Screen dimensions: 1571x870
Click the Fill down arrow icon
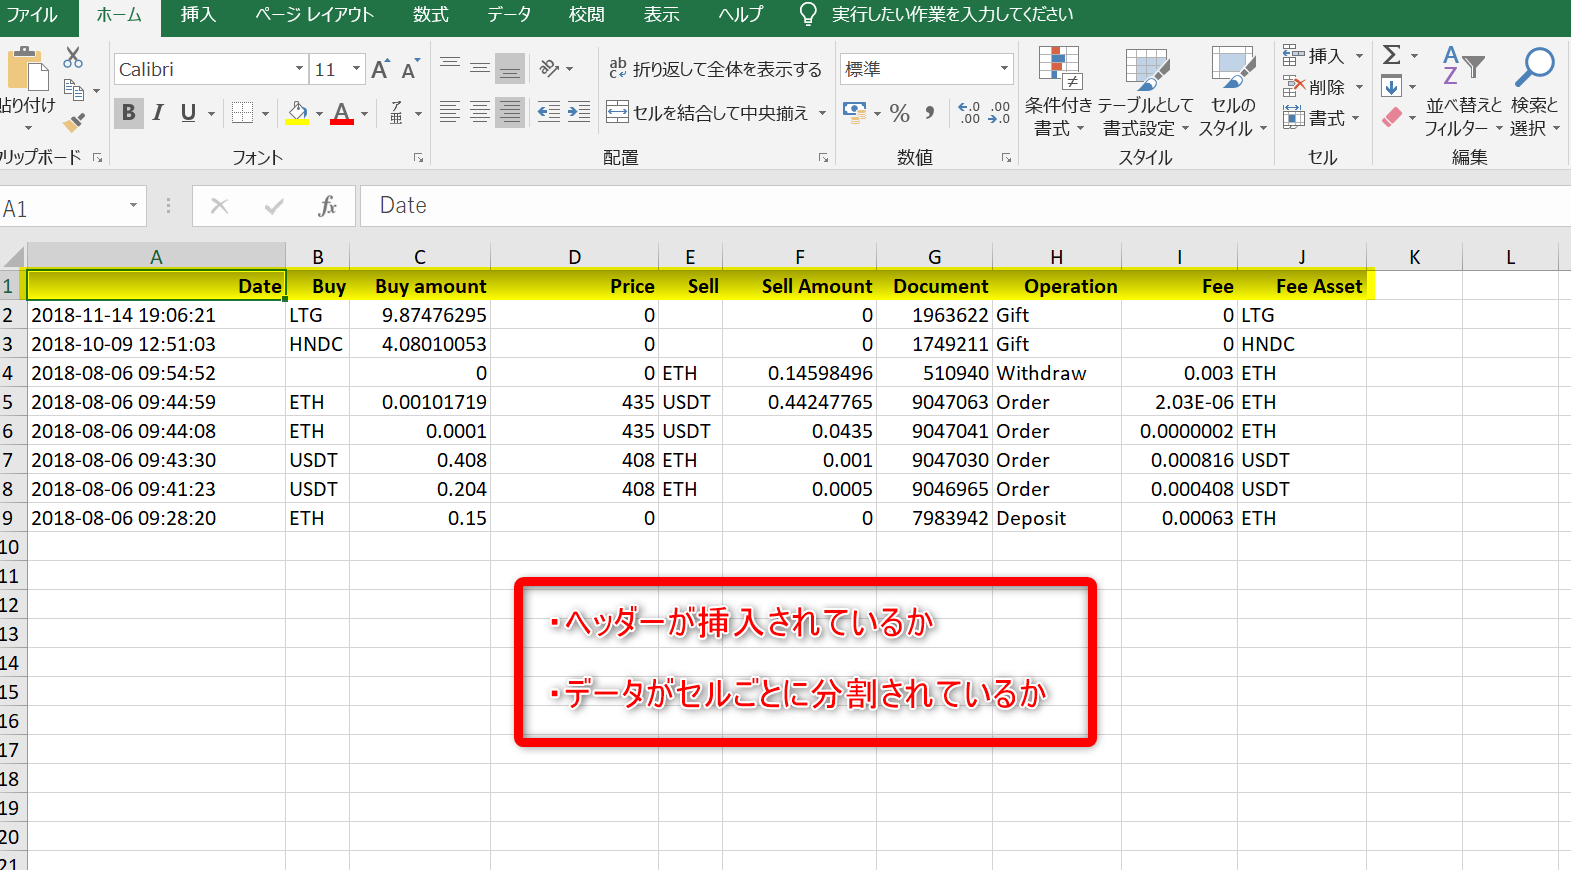(x=1391, y=87)
